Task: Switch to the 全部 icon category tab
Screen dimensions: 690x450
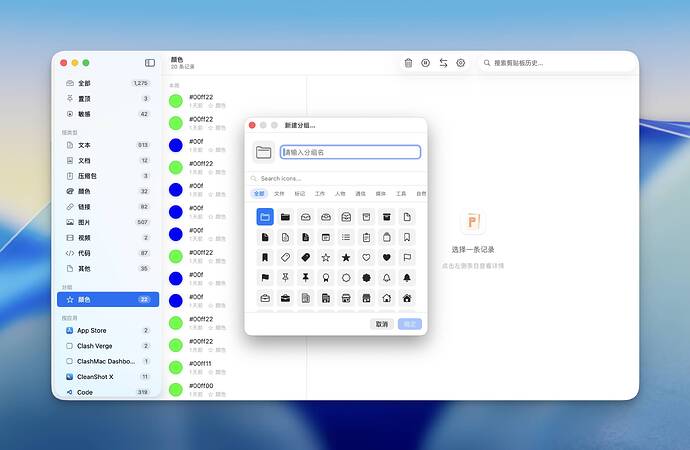Action: [x=259, y=194]
